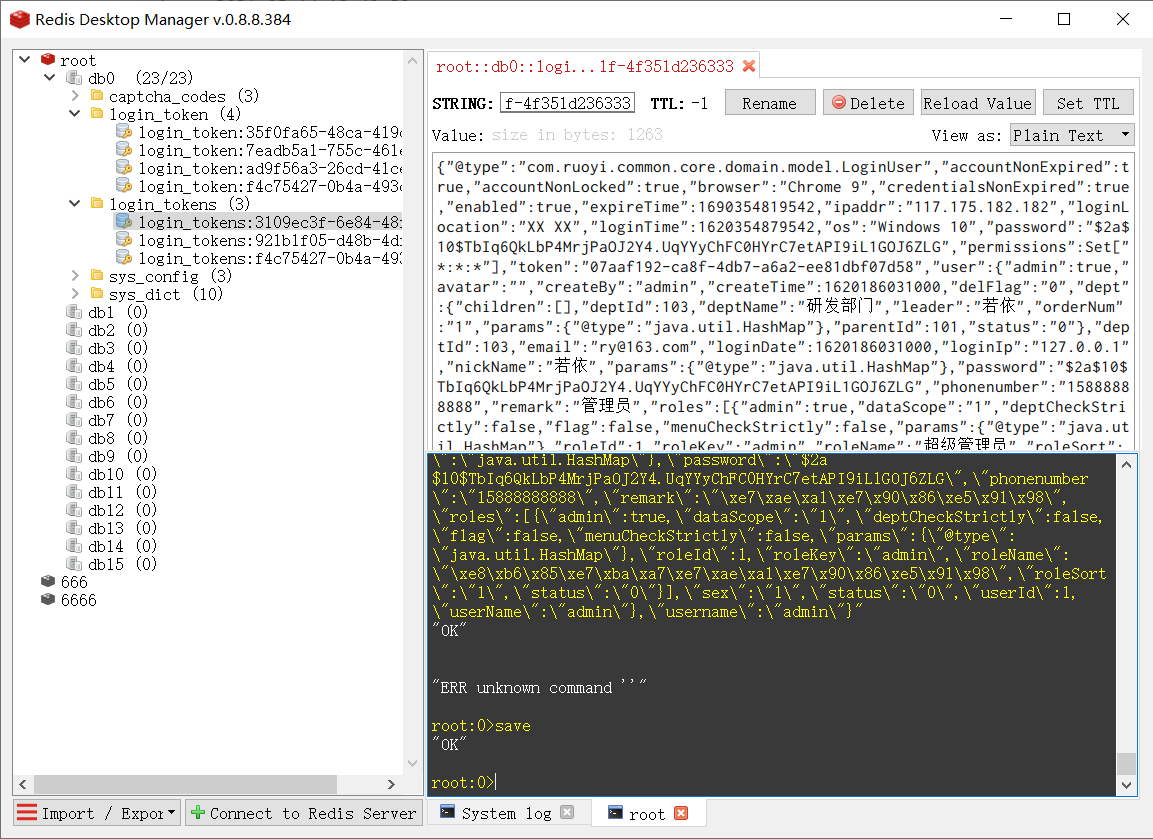Image resolution: width=1153 pixels, height=839 pixels.
Task: Click key icon of login_tokens:921b1f05
Action: click(124, 240)
